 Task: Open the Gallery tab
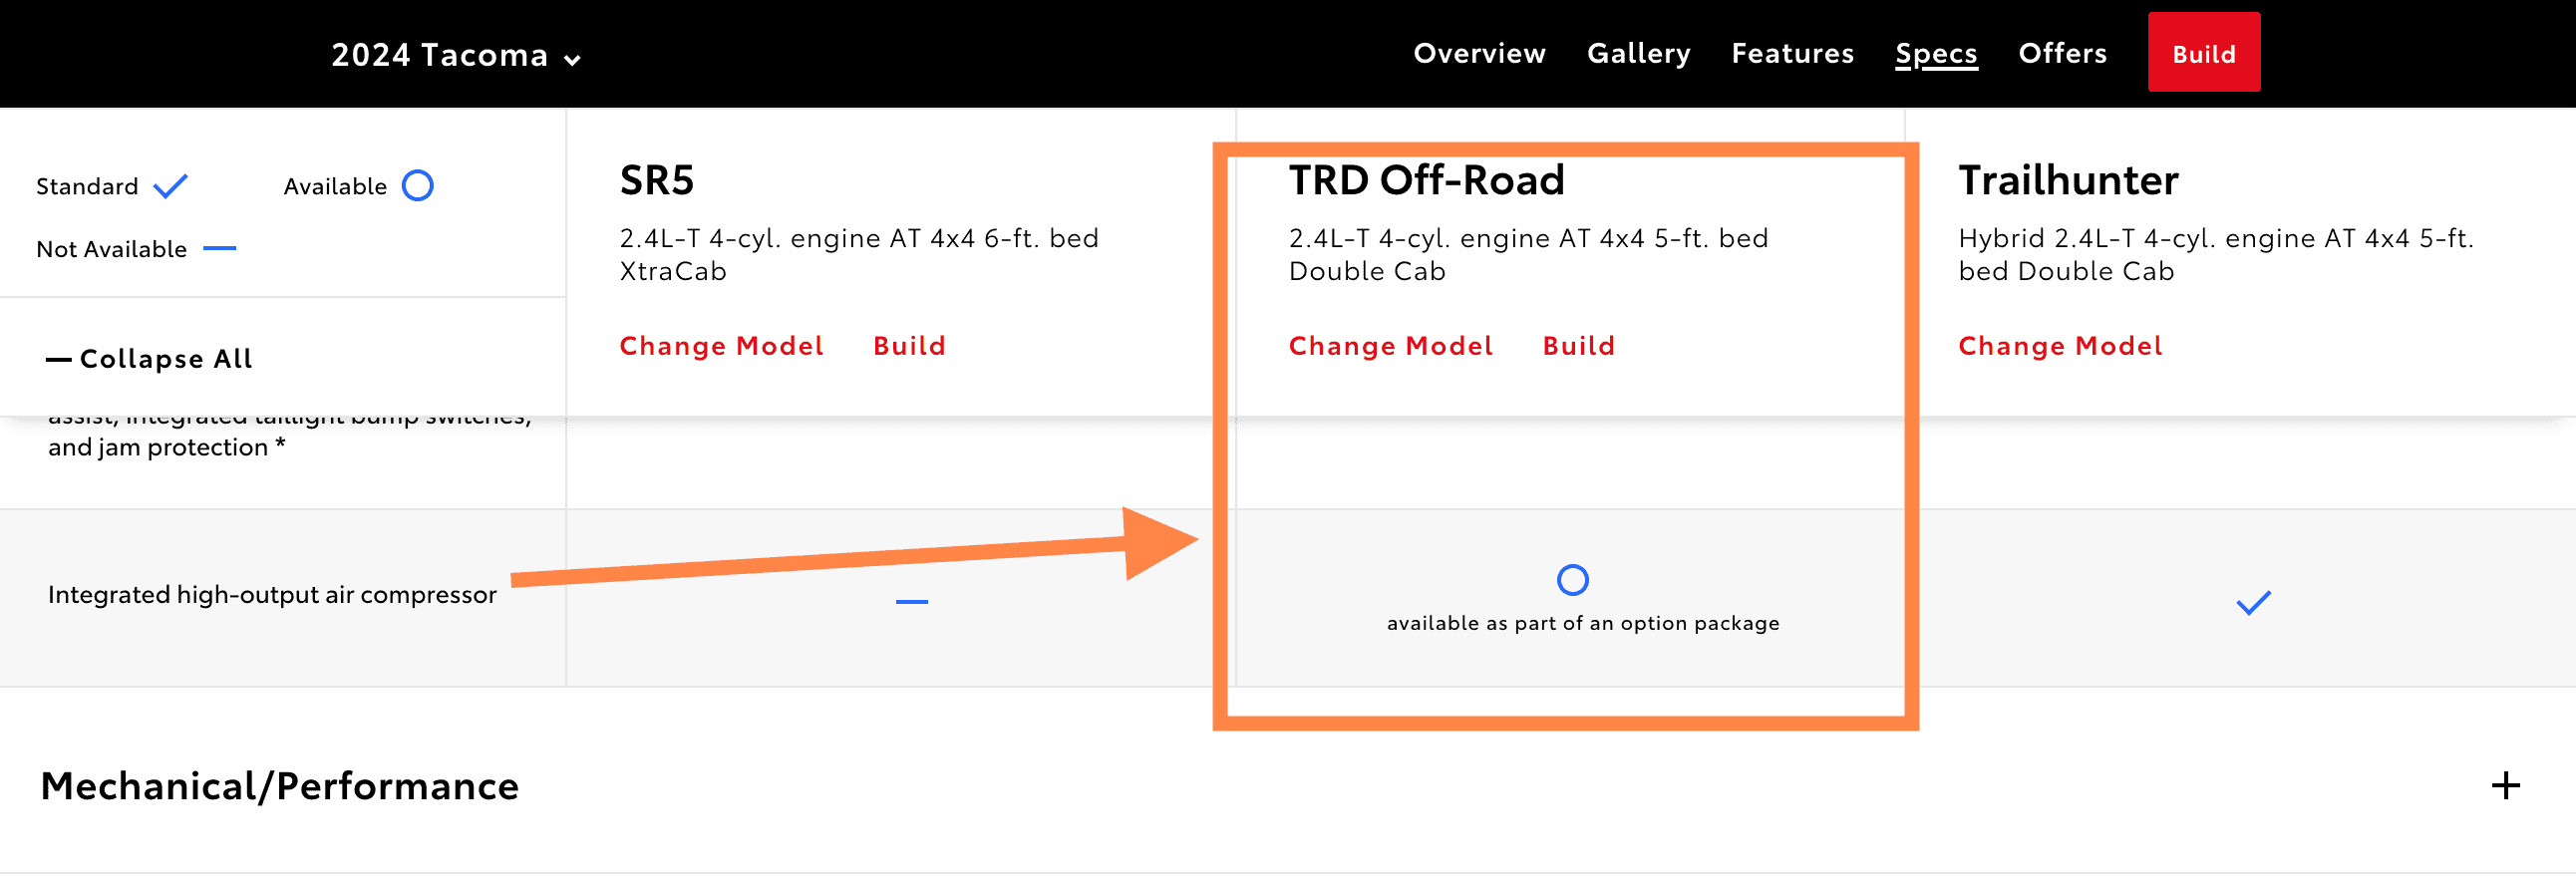click(x=1638, y=53)
